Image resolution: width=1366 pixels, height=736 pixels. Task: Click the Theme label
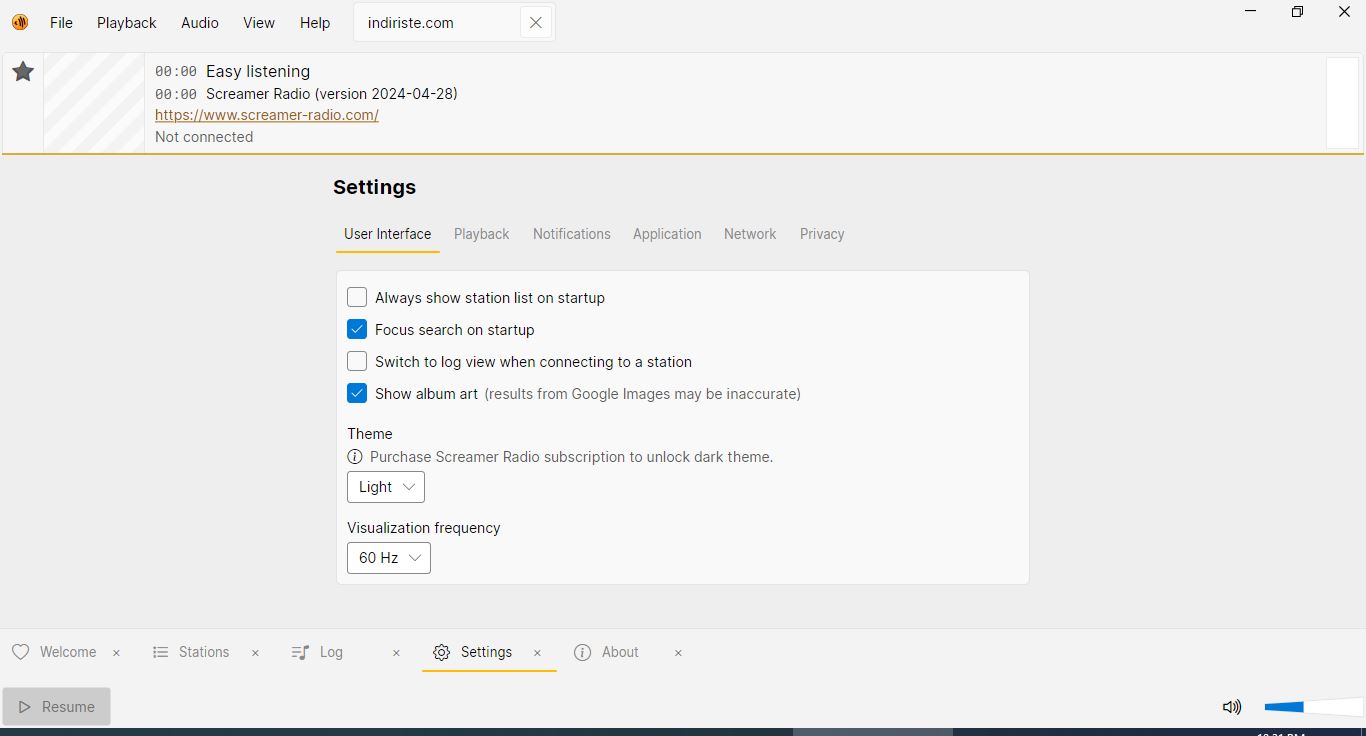click(x=370, y=434)
